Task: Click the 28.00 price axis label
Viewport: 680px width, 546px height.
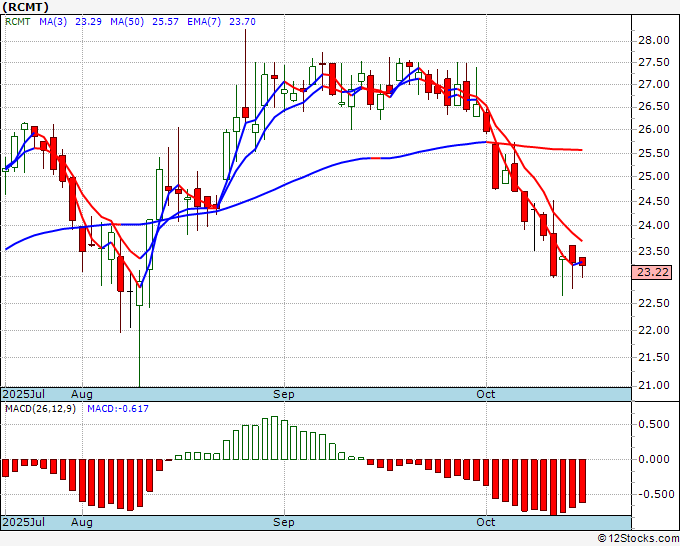Action: [654, 41]
